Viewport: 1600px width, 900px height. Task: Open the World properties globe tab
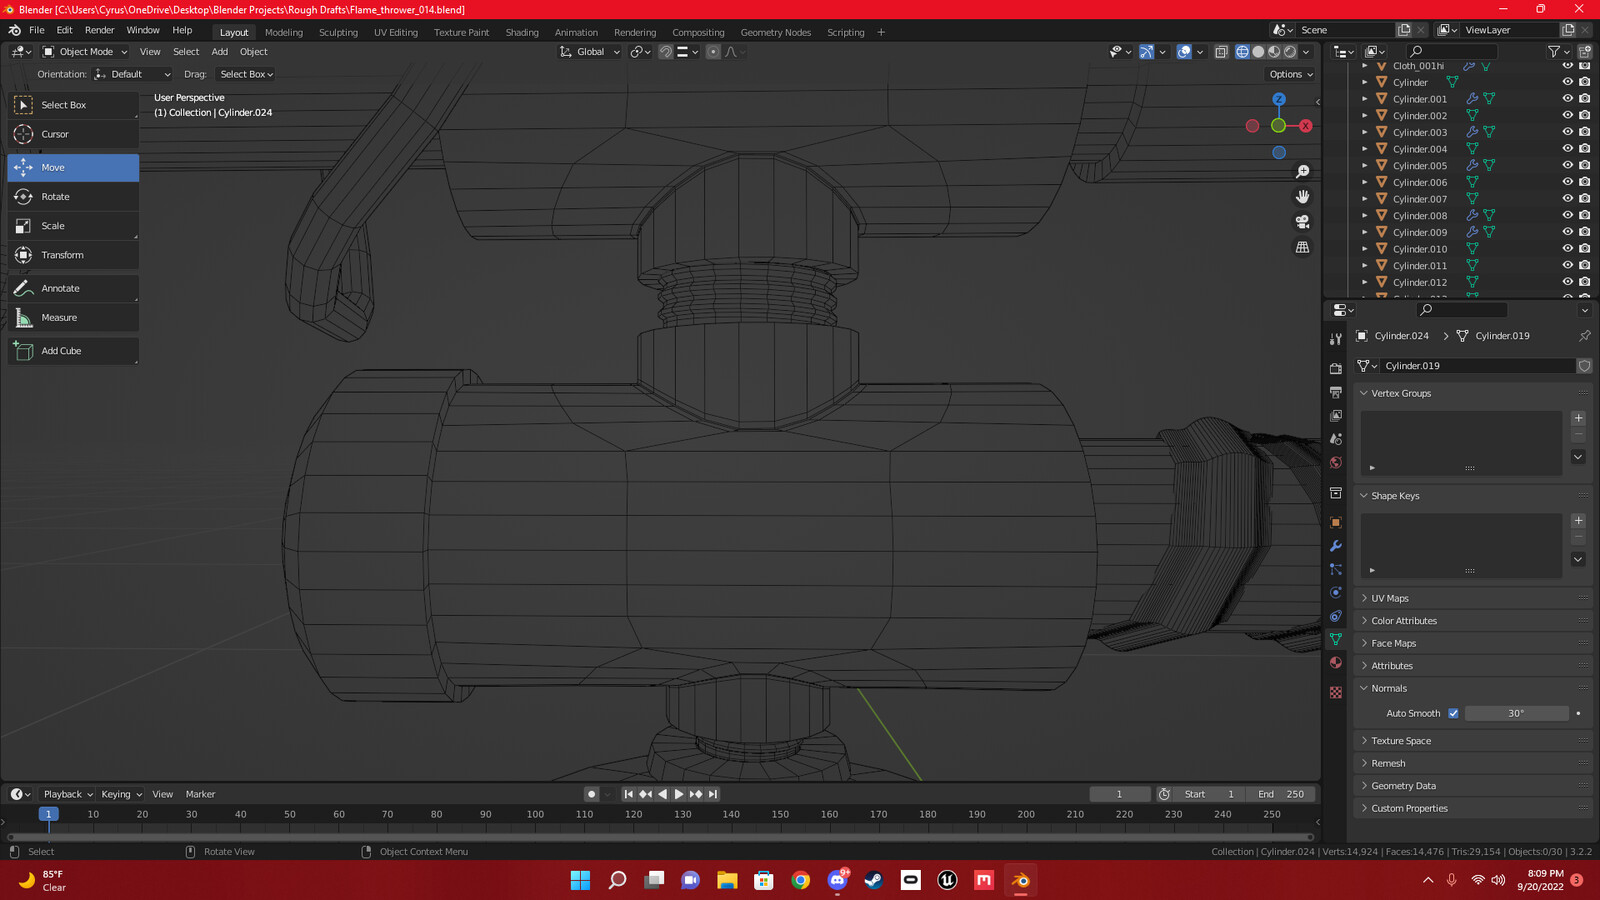(x=1336, y=463)
